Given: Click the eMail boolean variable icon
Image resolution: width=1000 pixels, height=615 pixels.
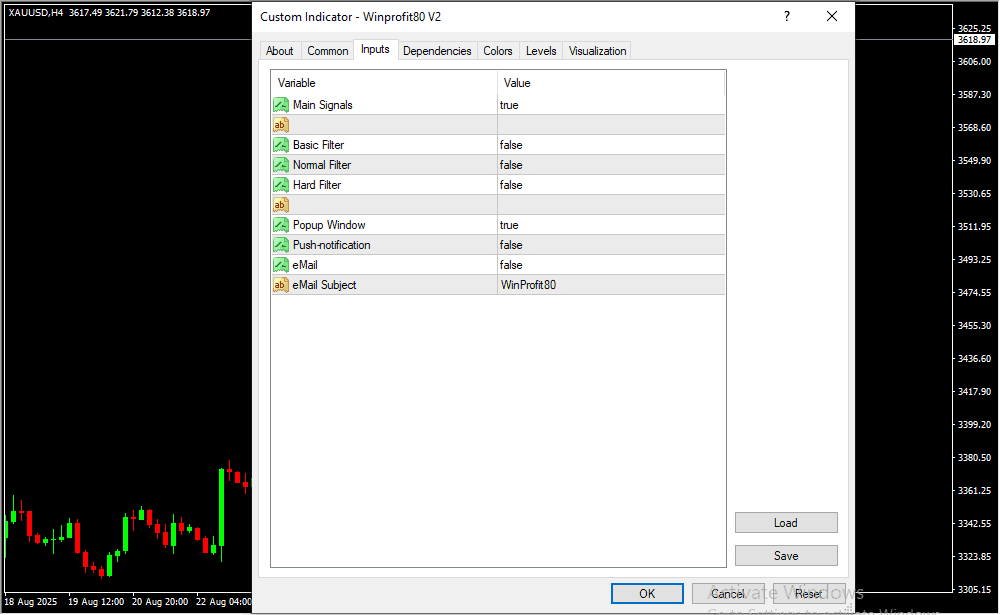Looking at the screenshot, I should (x=281, y=265).
